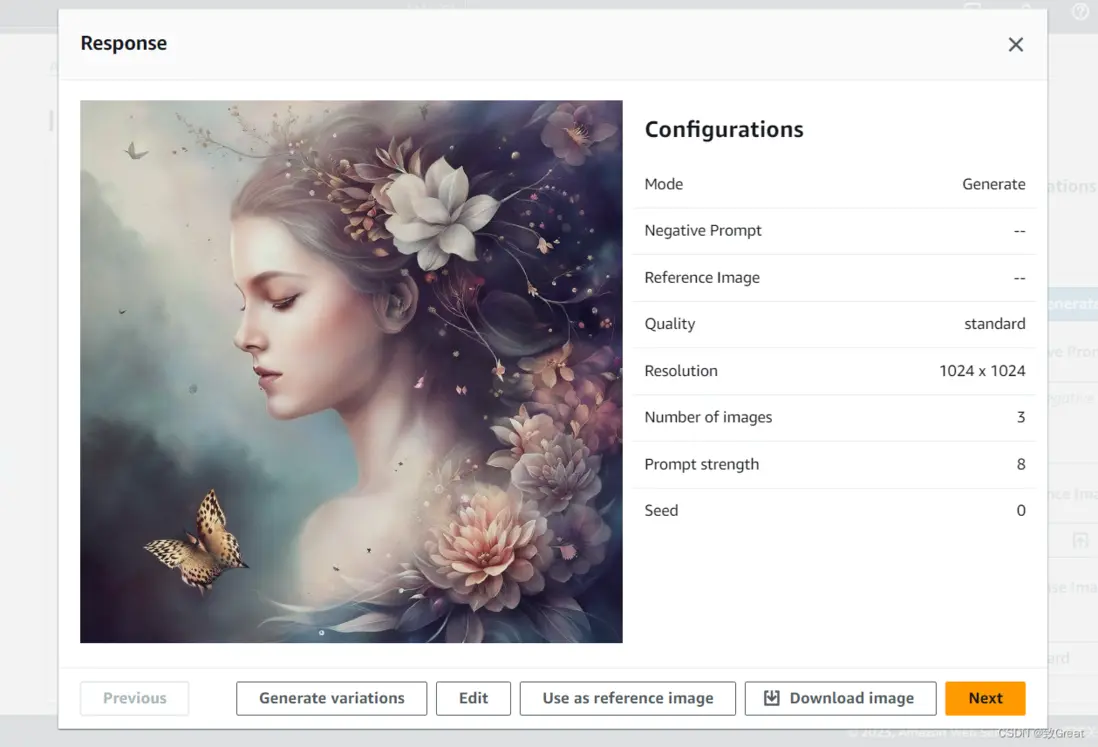The image size is (1098, 747).
Task: Click the Mode label
Action: [663, 184]
